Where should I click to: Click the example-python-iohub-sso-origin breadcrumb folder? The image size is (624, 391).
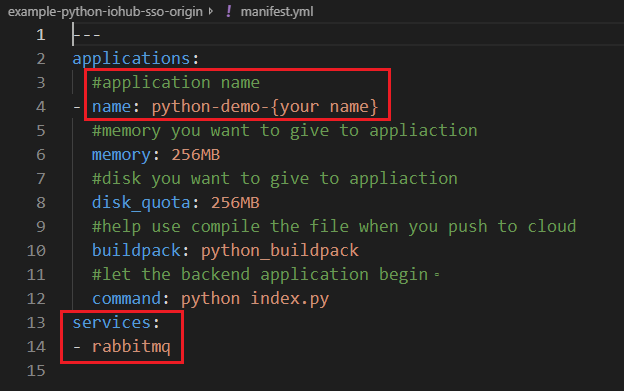(105, 12)
